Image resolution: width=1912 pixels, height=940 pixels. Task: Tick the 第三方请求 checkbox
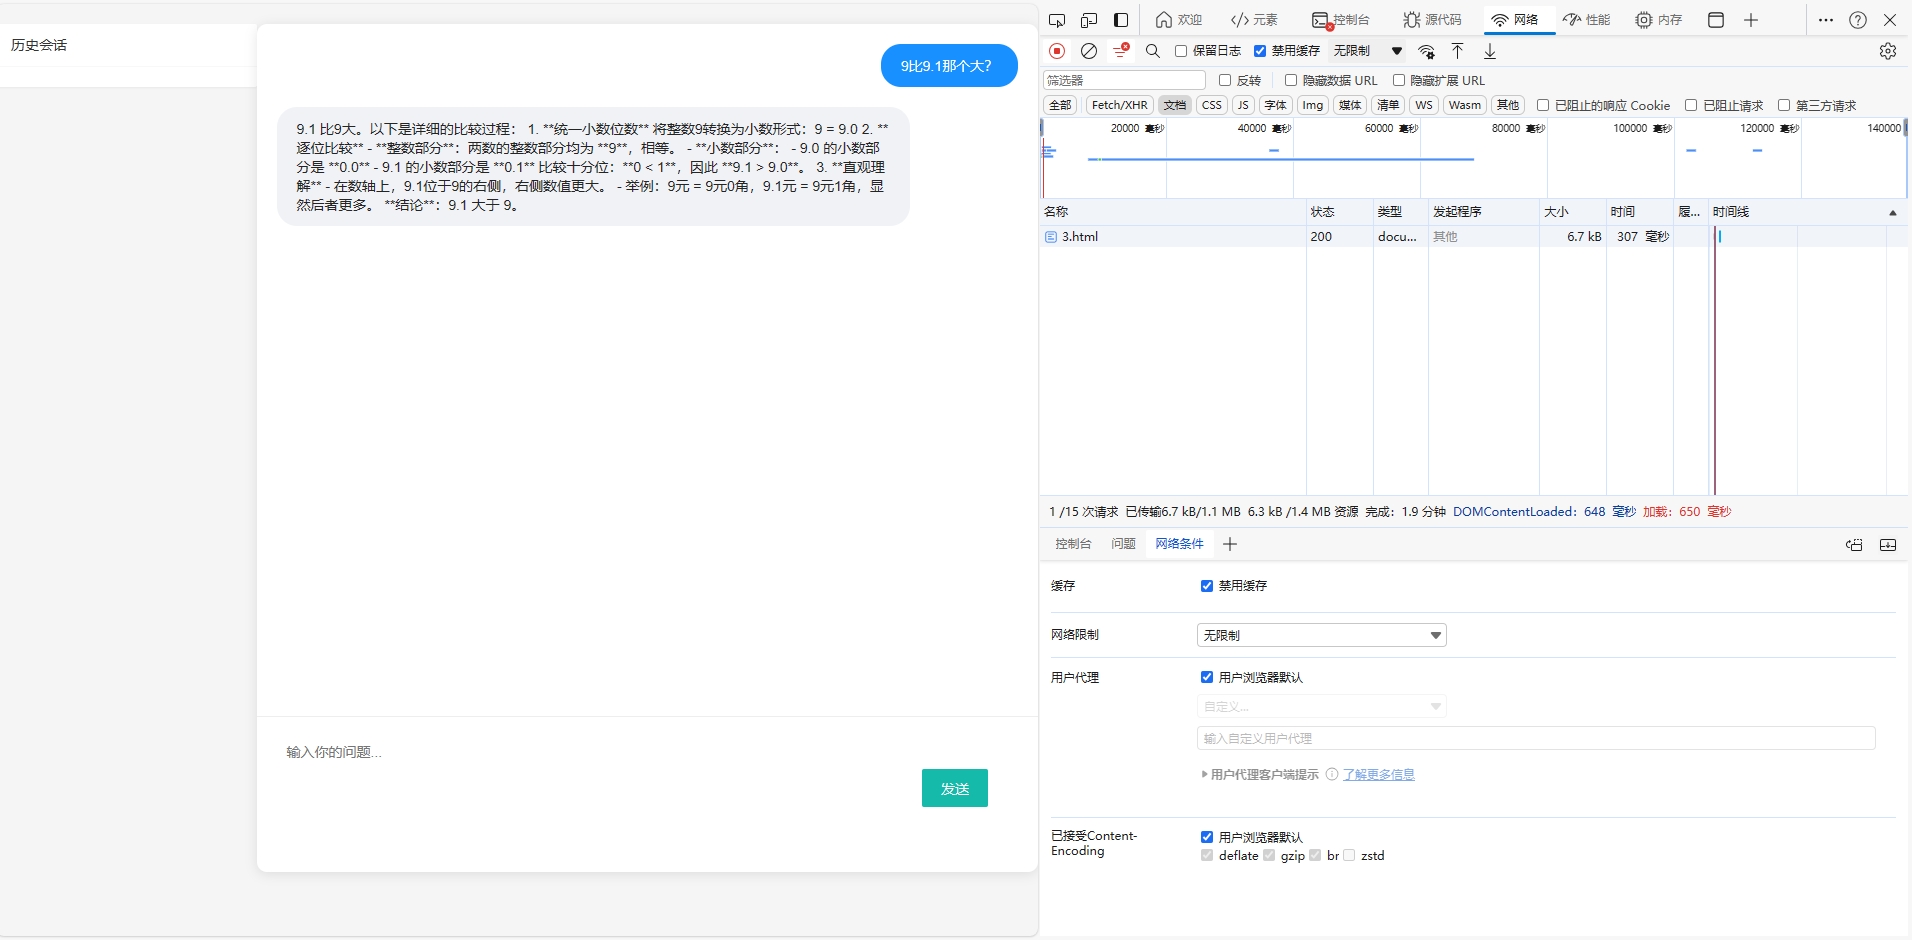[1784, 105]
